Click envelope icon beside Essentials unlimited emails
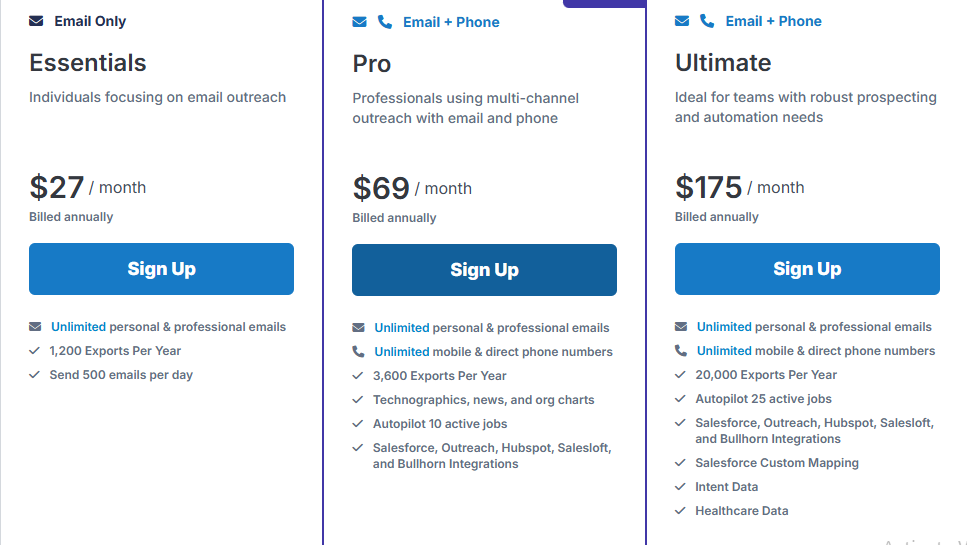 [x=36, y=327]
